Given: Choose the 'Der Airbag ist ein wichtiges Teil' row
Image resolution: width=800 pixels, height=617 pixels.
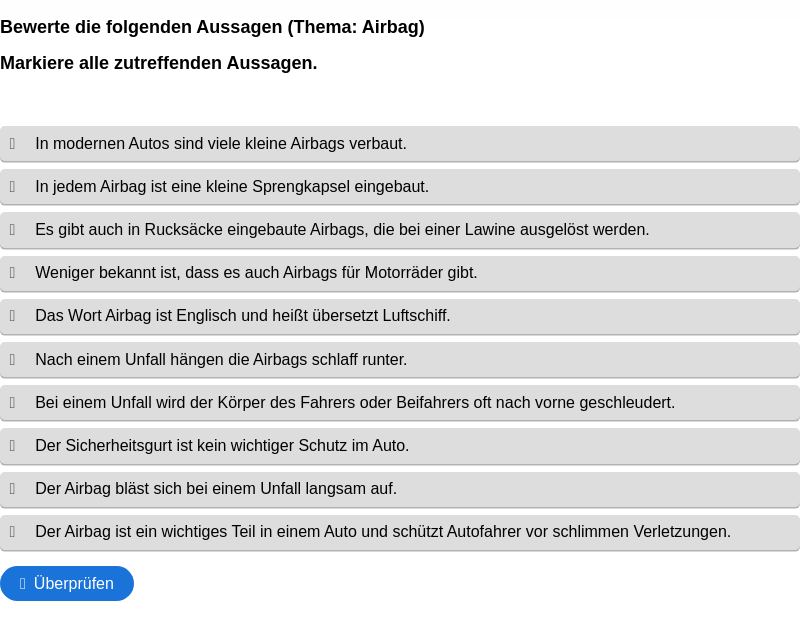Looking at the screenshot, I should tap(400, 532).
